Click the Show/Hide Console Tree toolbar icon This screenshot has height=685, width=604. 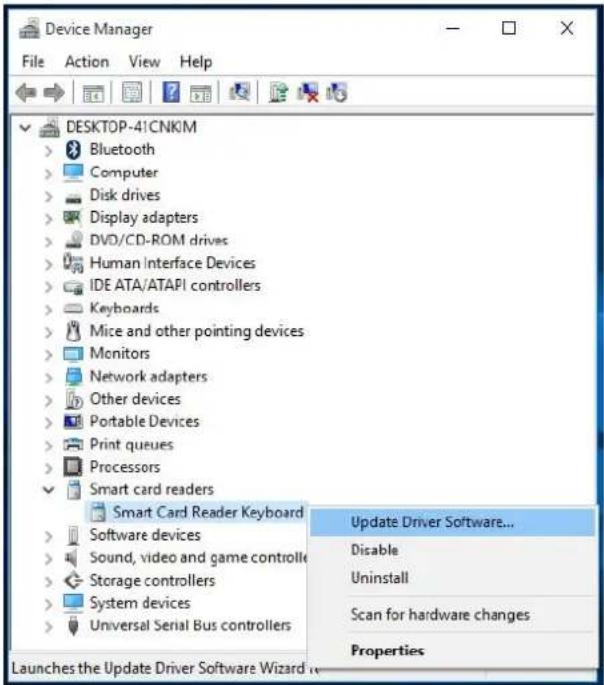click(93, 93)
